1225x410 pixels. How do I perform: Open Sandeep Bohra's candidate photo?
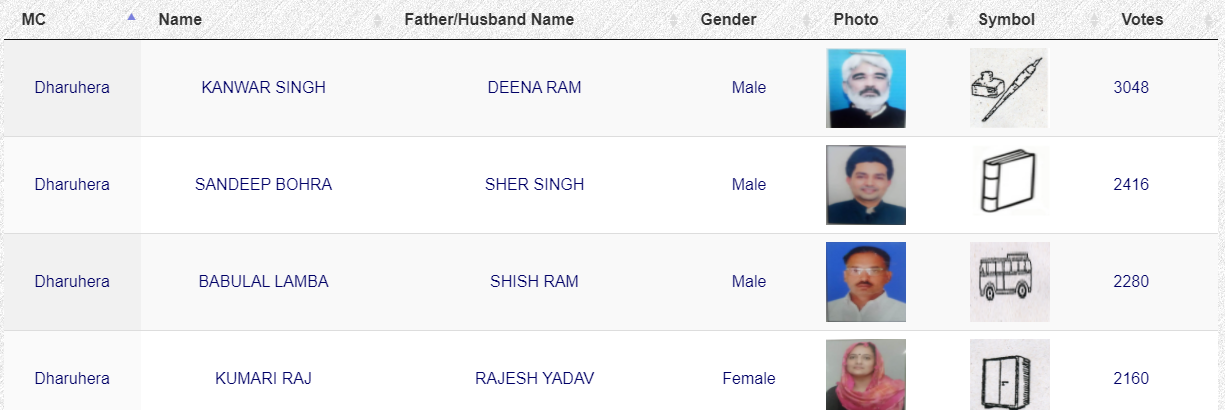[x=865, y=185]
